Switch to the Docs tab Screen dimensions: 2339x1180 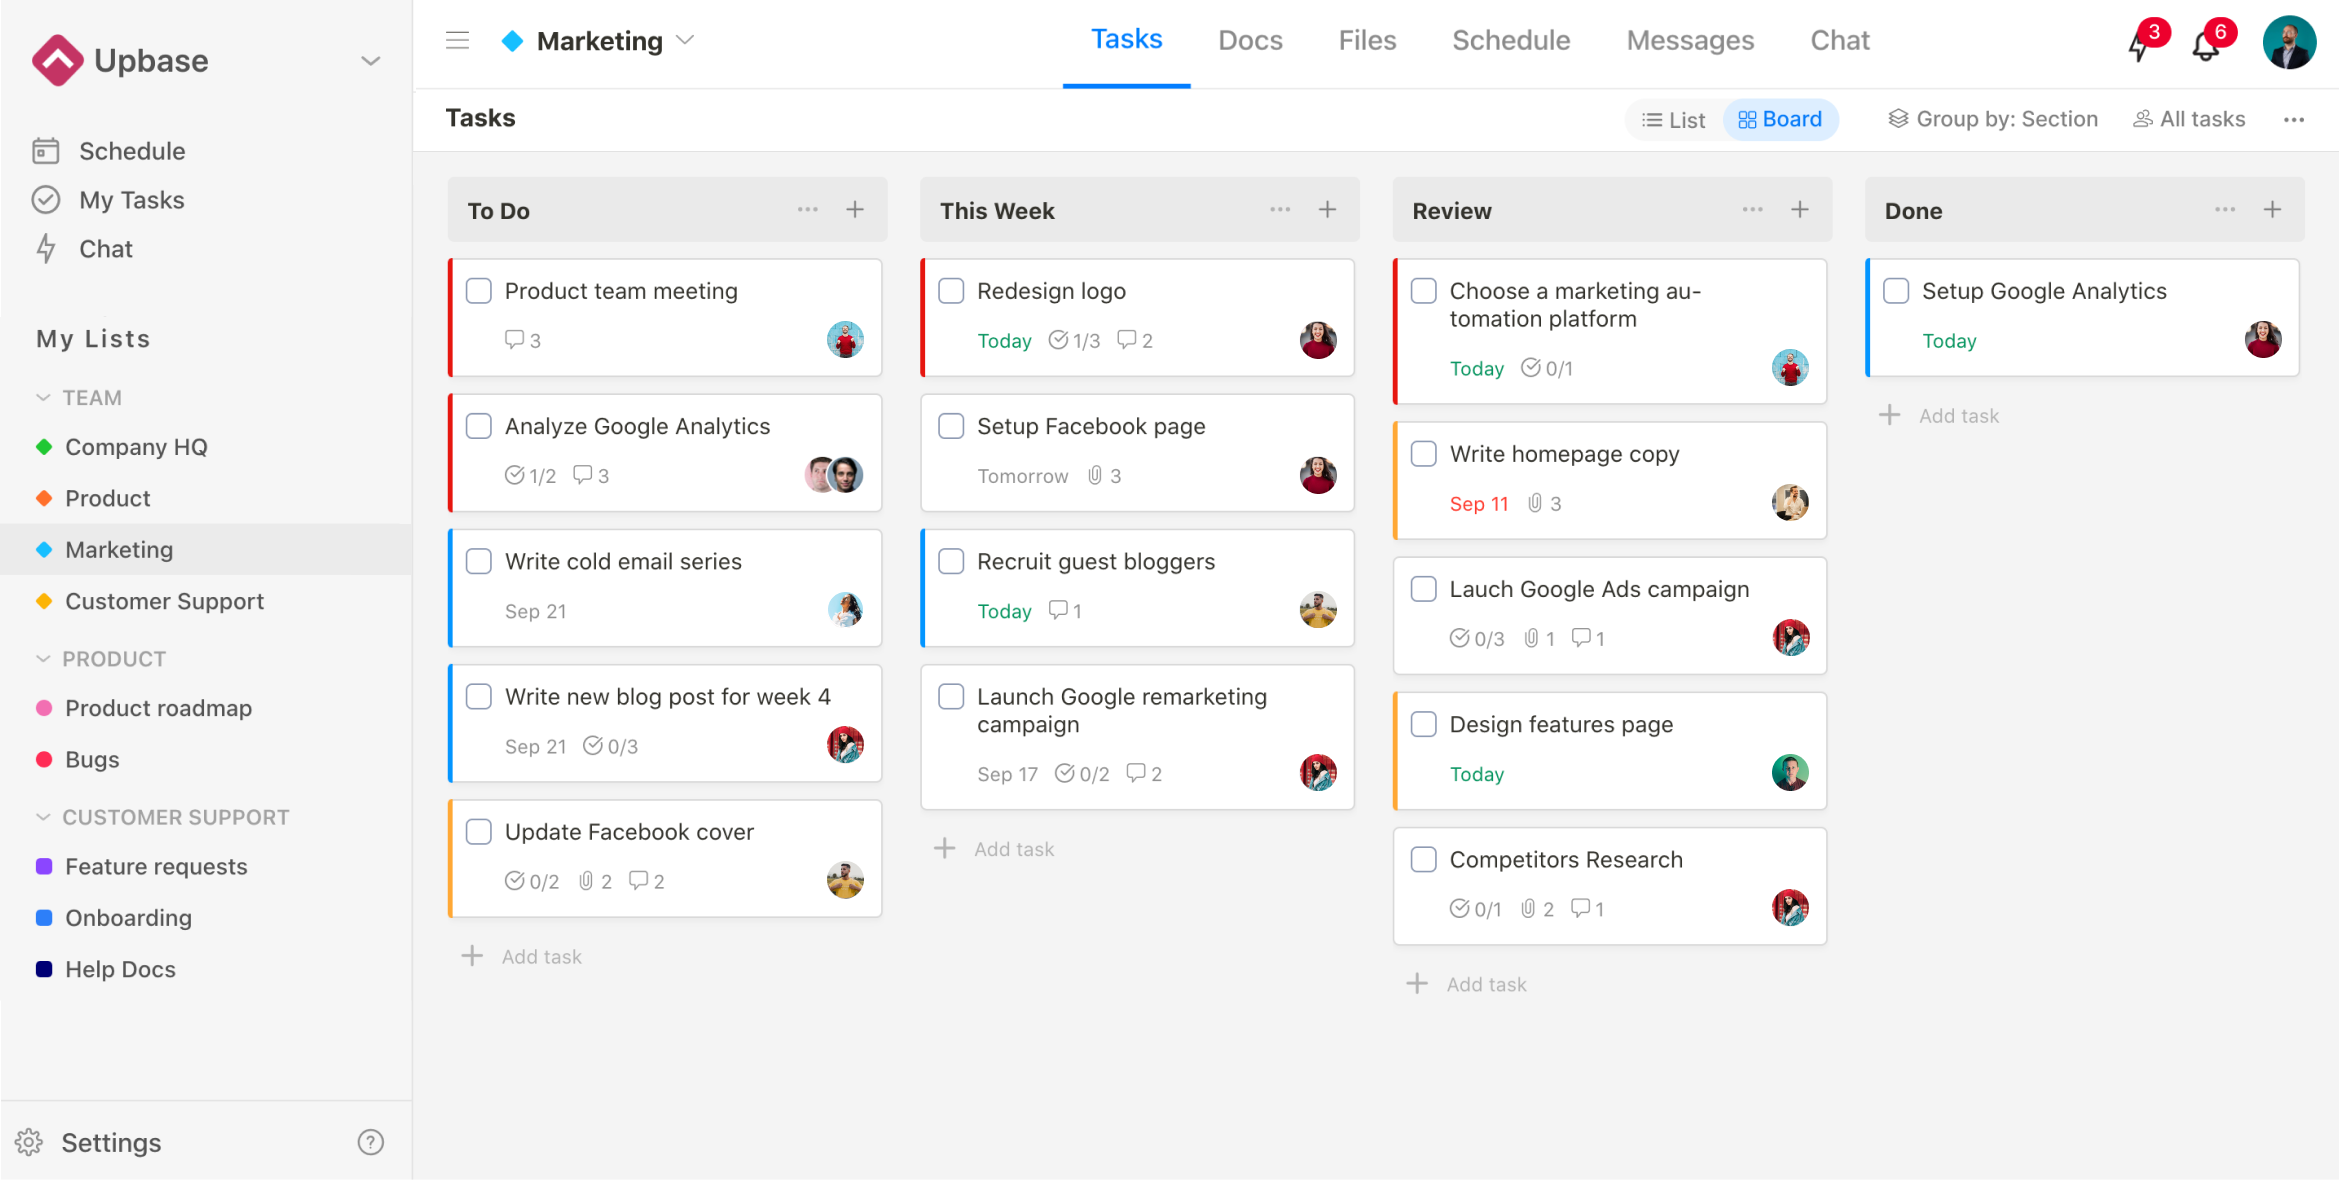pos(1250,40)
